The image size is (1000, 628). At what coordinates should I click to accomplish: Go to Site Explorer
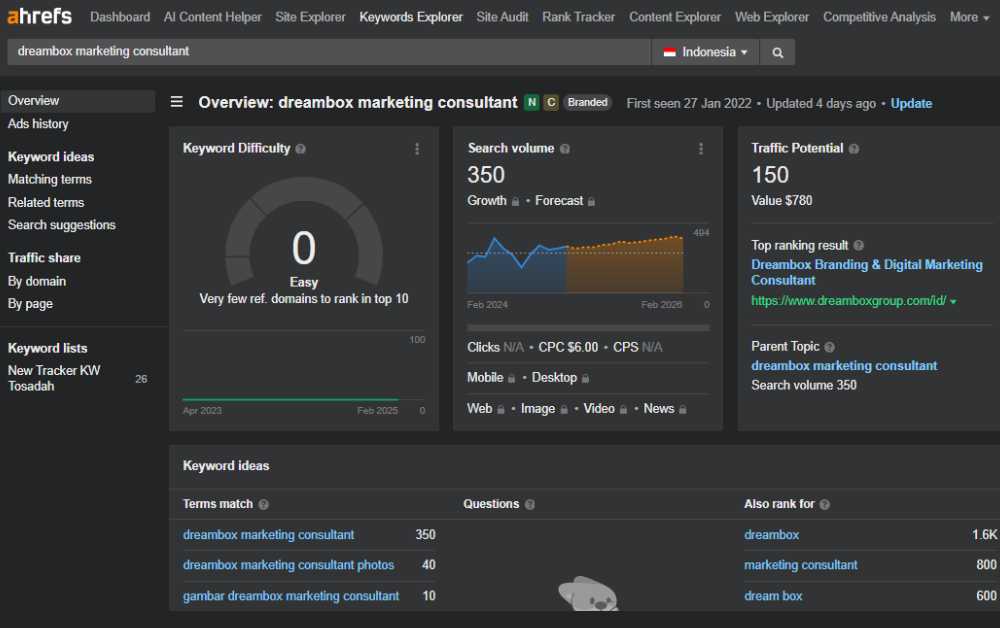(x=310, y=17)
